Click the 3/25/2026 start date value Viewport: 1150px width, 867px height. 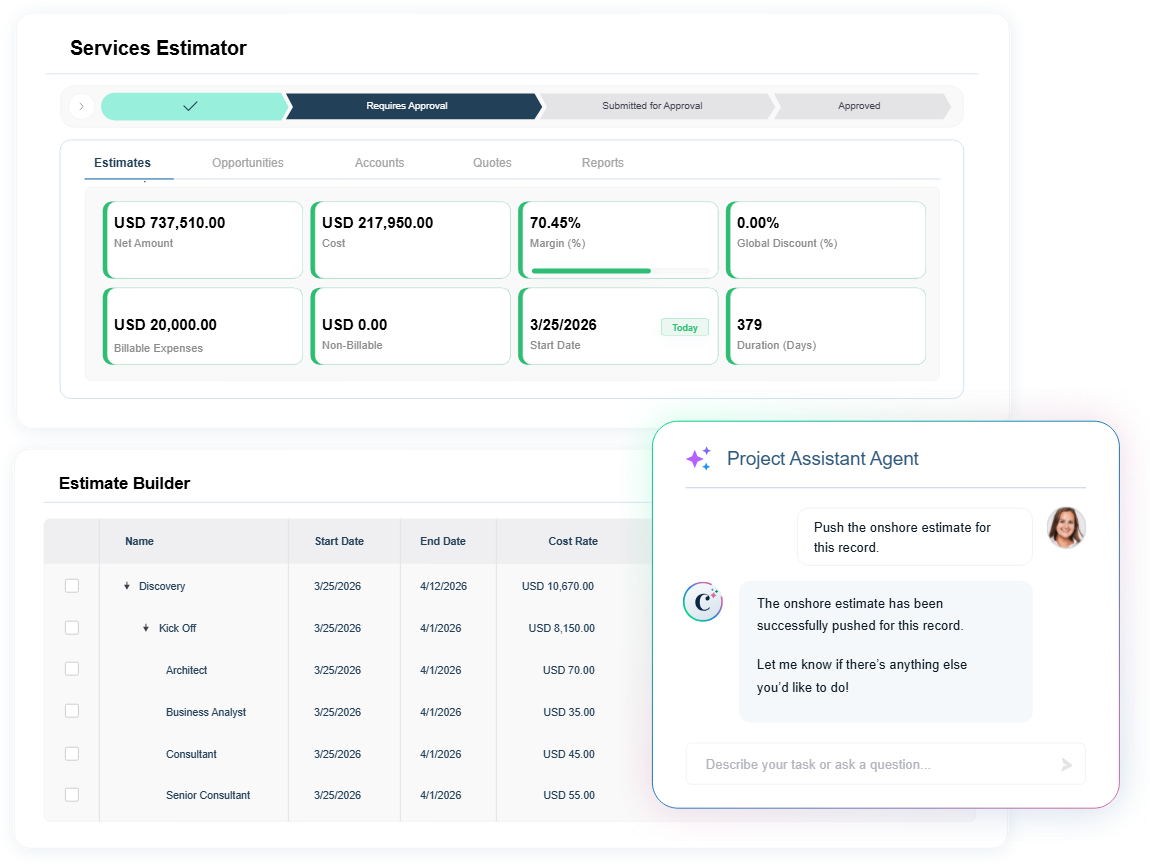click(563, 325)
